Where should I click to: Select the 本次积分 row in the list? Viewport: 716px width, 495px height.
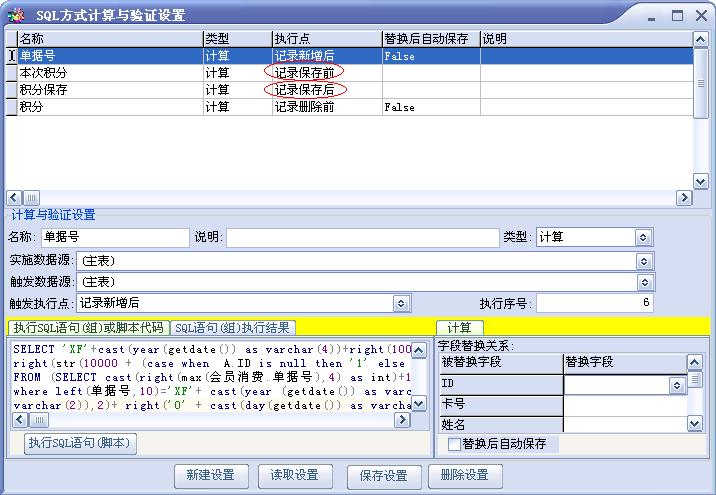pos(349,73)
